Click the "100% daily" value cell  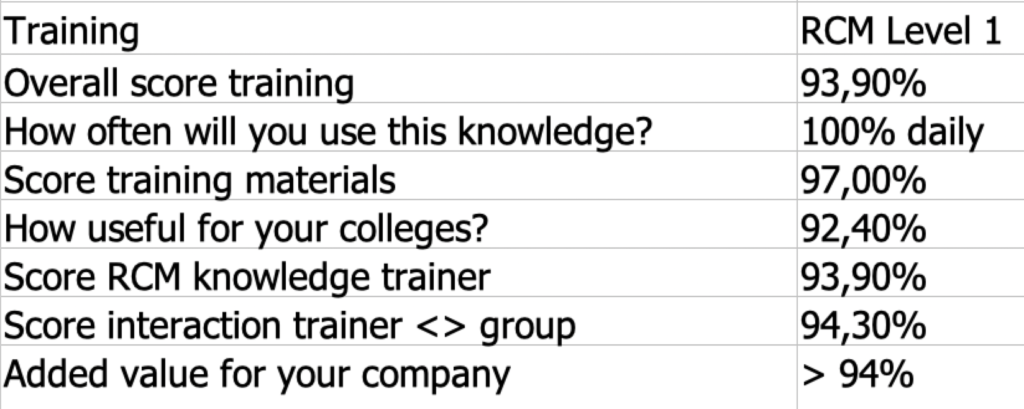[x=892, y=131]
